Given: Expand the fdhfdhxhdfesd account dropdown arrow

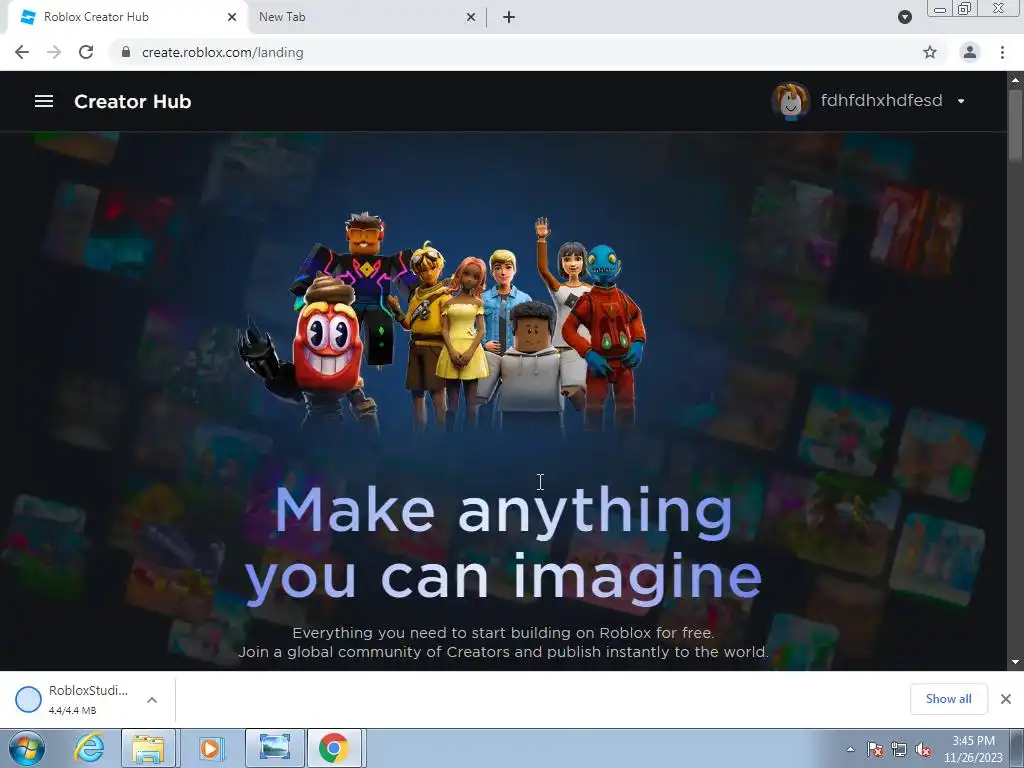Looking at the screenshot, I should (x=961, y=101).
